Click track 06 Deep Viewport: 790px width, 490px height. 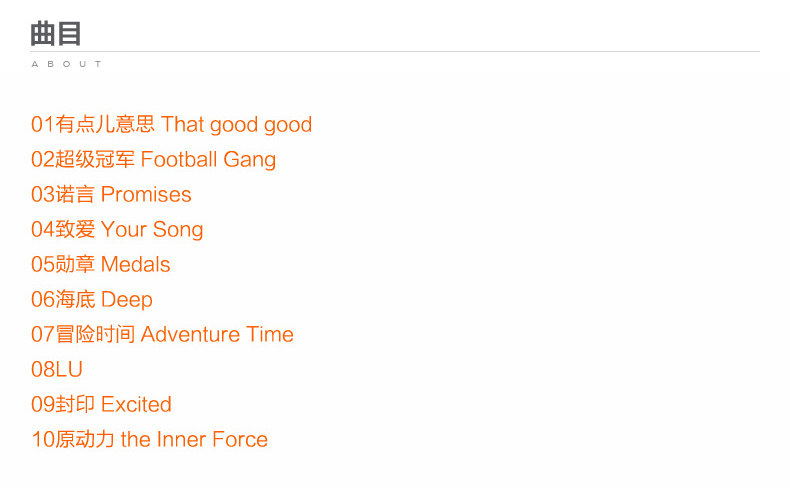pyautogui.click(x=92, y=300)
